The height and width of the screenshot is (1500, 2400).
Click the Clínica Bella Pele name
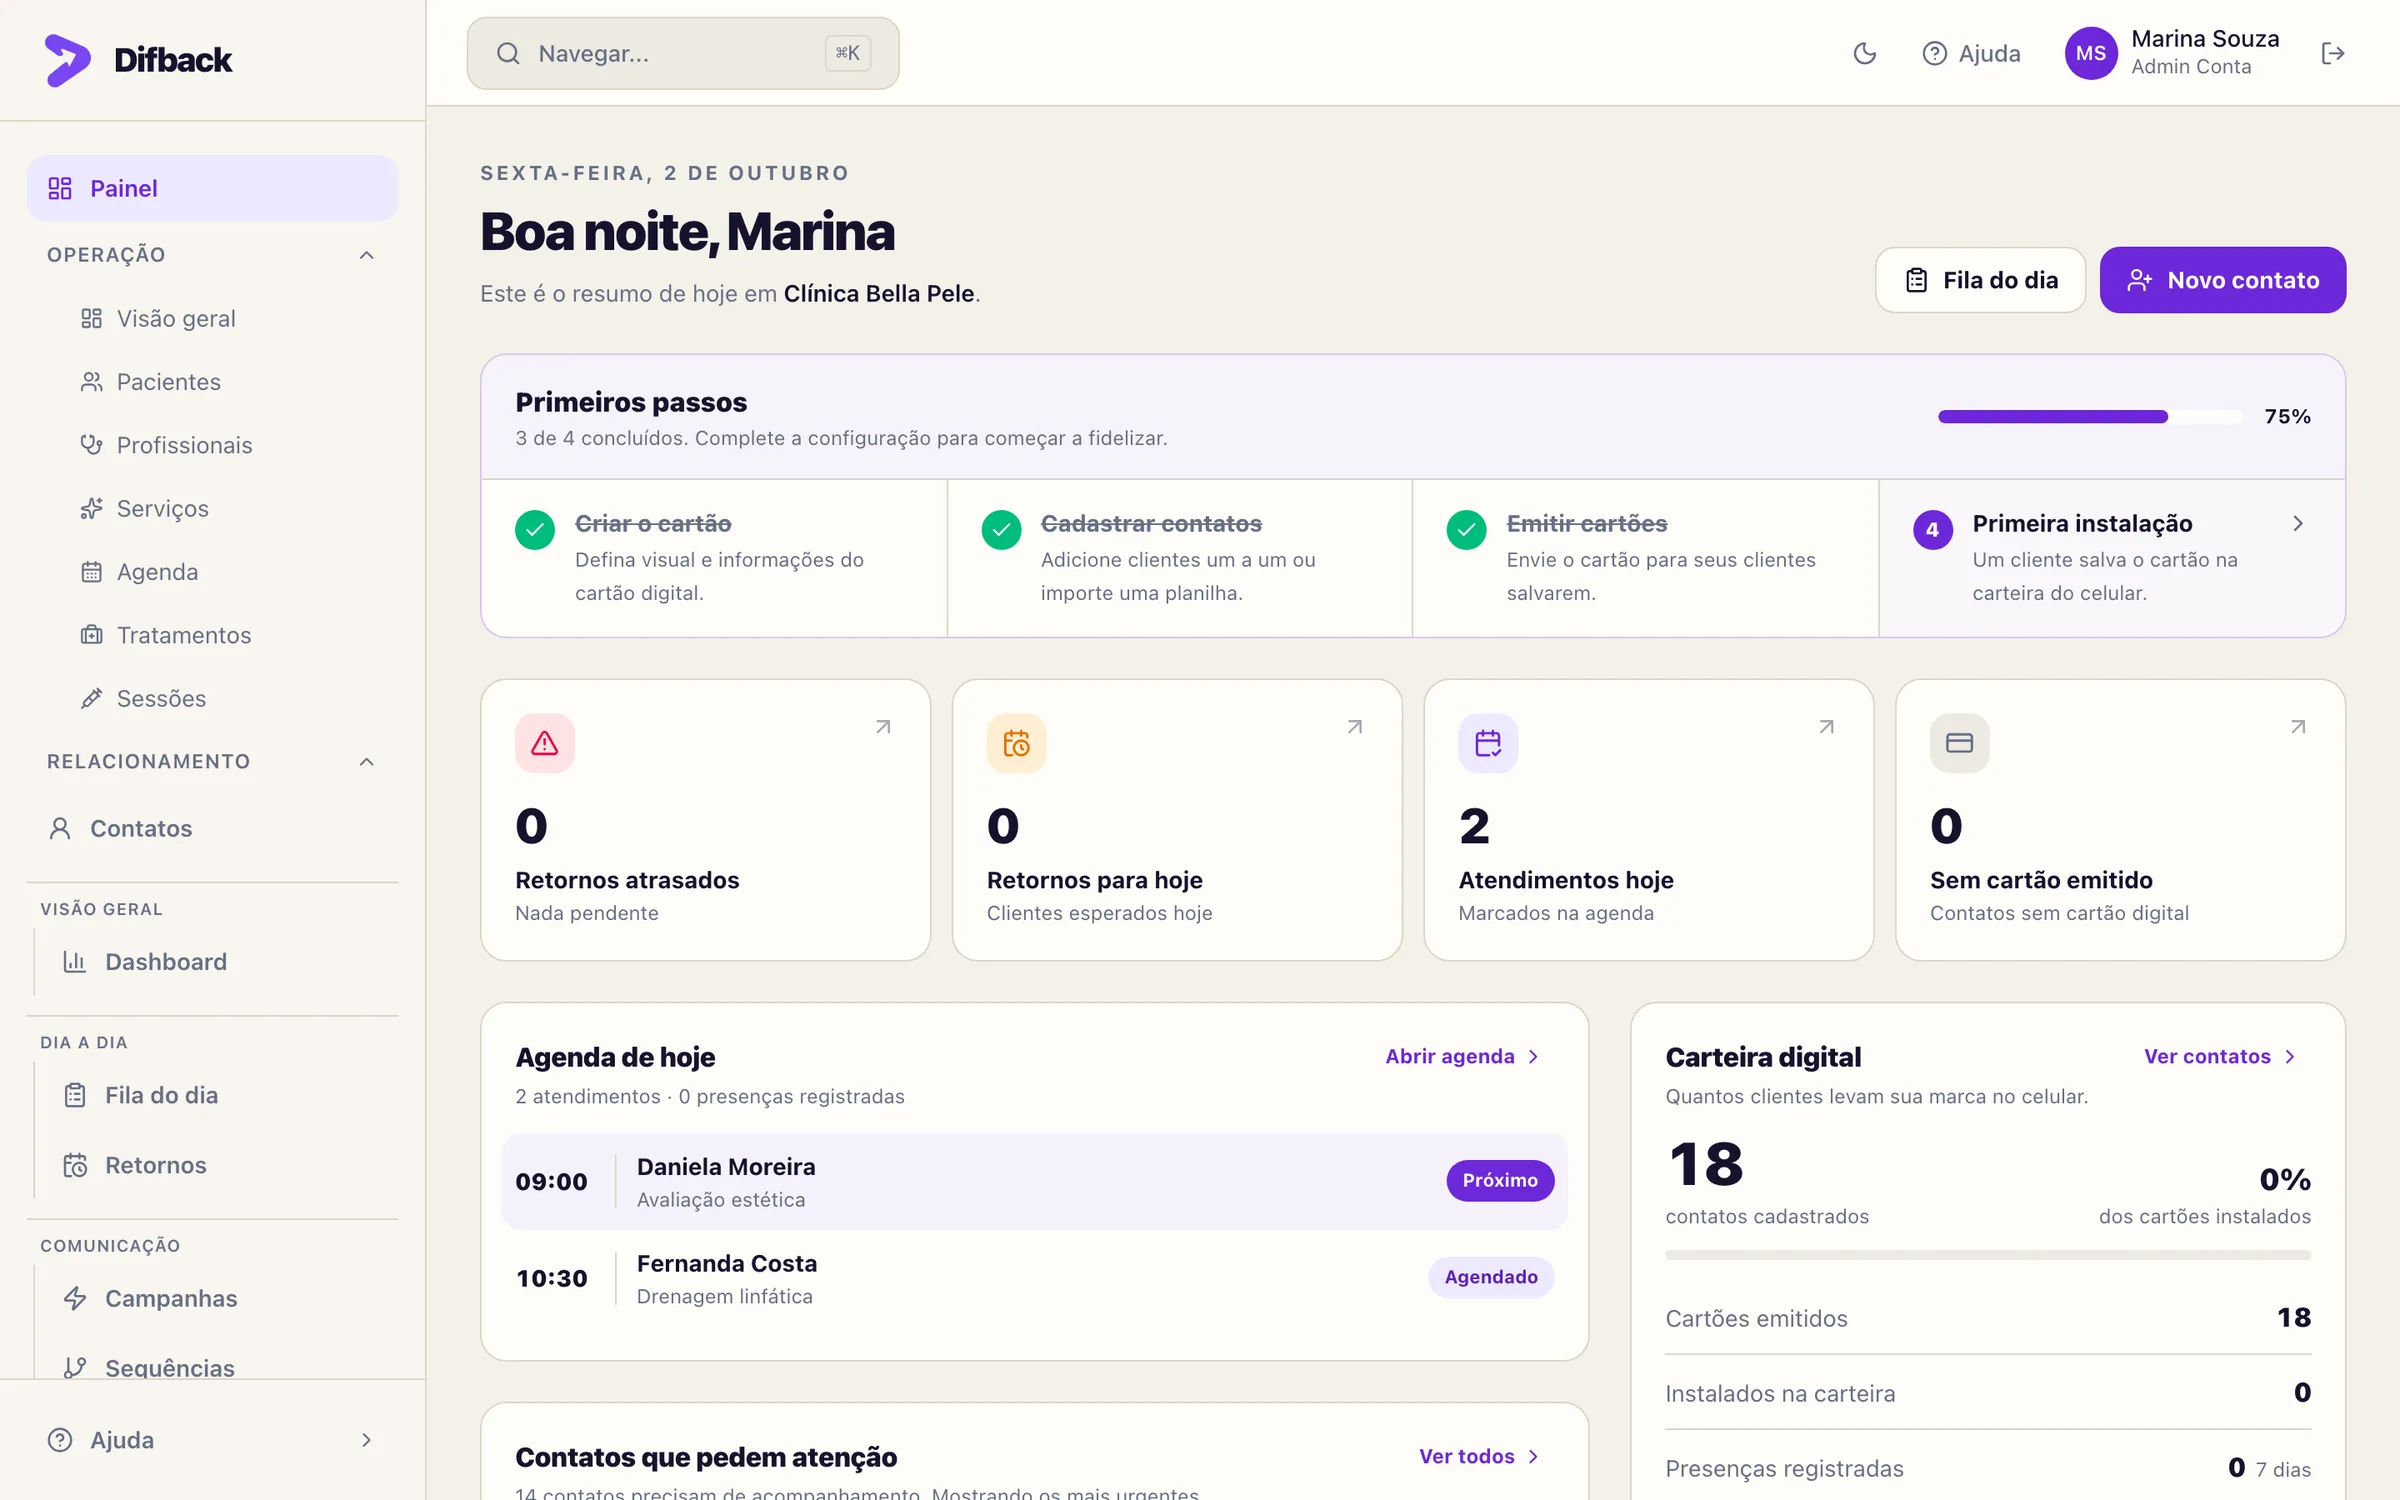[x=879, y=293]
